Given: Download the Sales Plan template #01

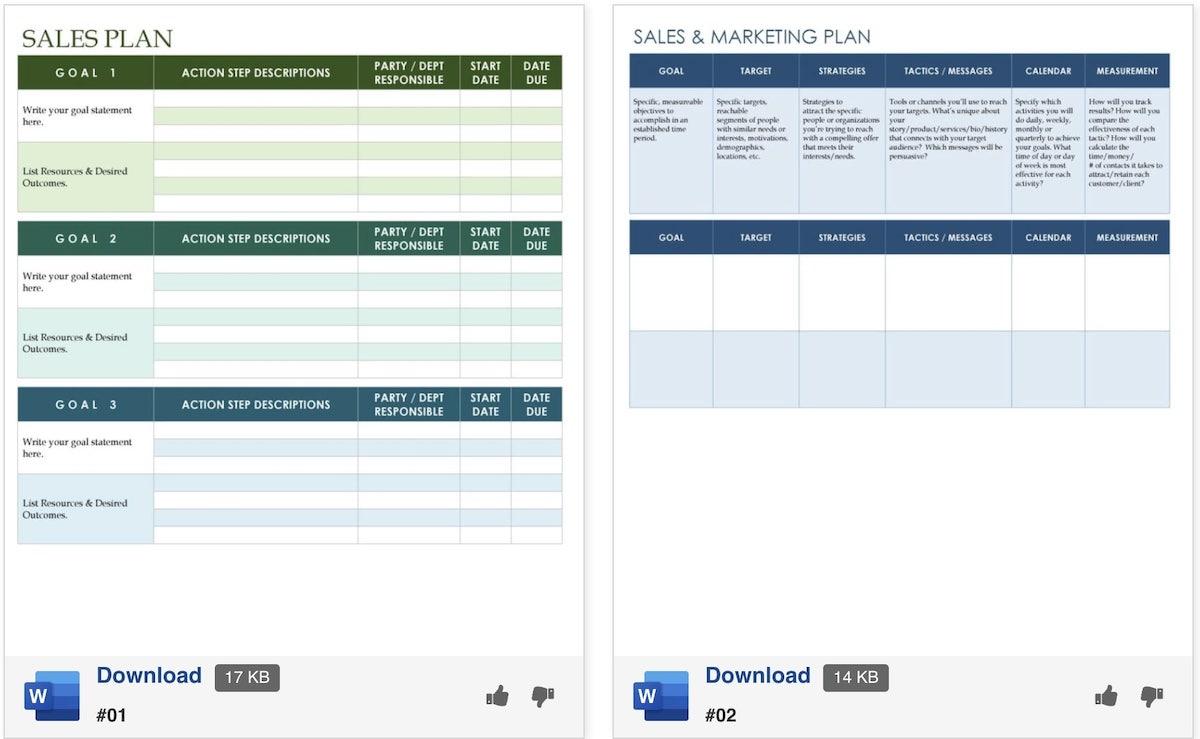Looking at the screenshot, I should (149, 676).
